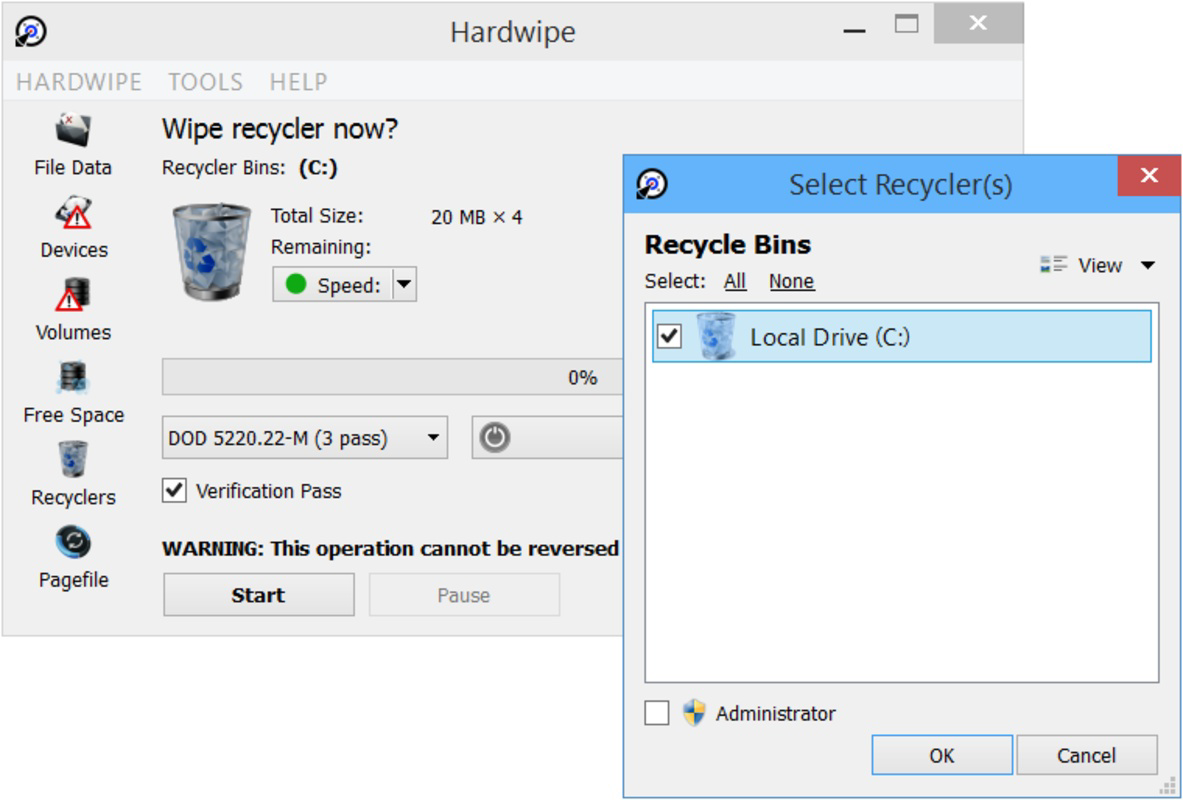Enable the Administrator checkbox
Image resolution: width=1183 pixels, height=800 pixels.
656,712
